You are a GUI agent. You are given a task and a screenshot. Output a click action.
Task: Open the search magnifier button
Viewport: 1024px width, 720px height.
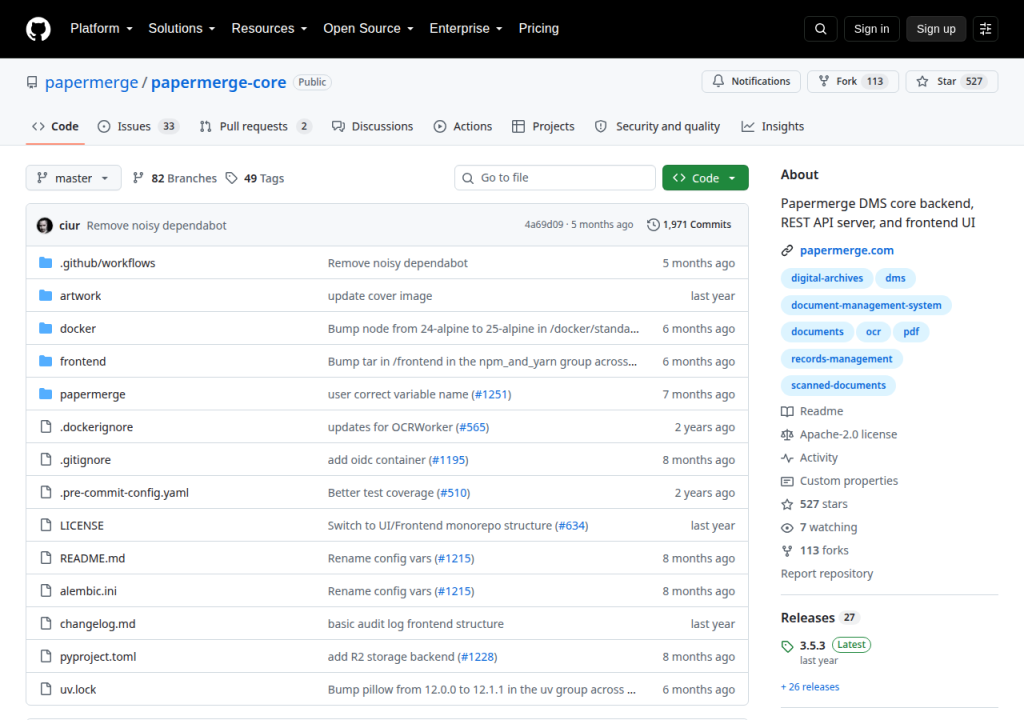click(x=820, y=29)
